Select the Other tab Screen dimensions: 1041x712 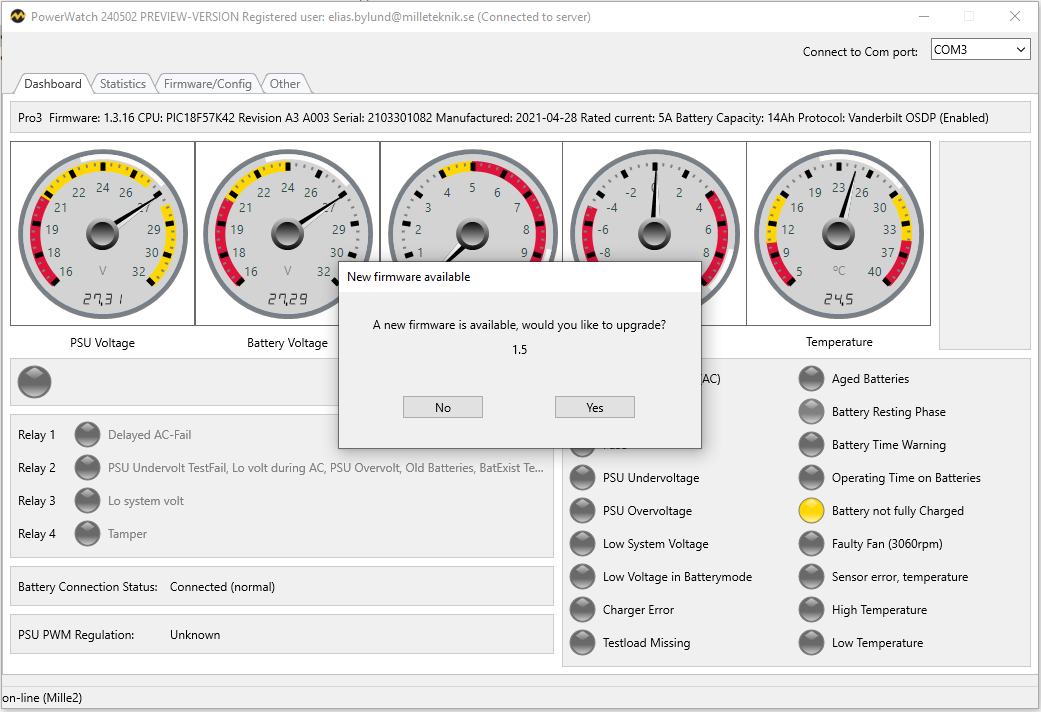[285, 84]
